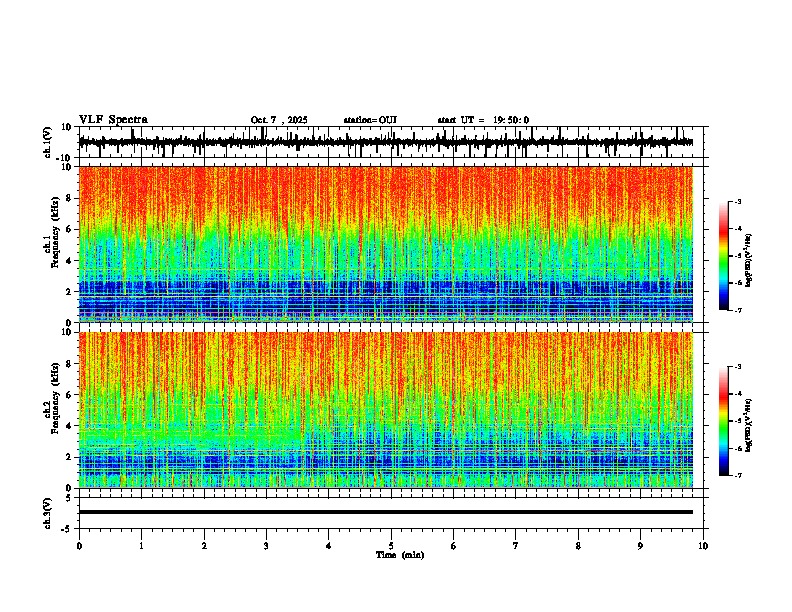
Task: Click the ch.2 spectrogram plot
Action: point(385,410)
